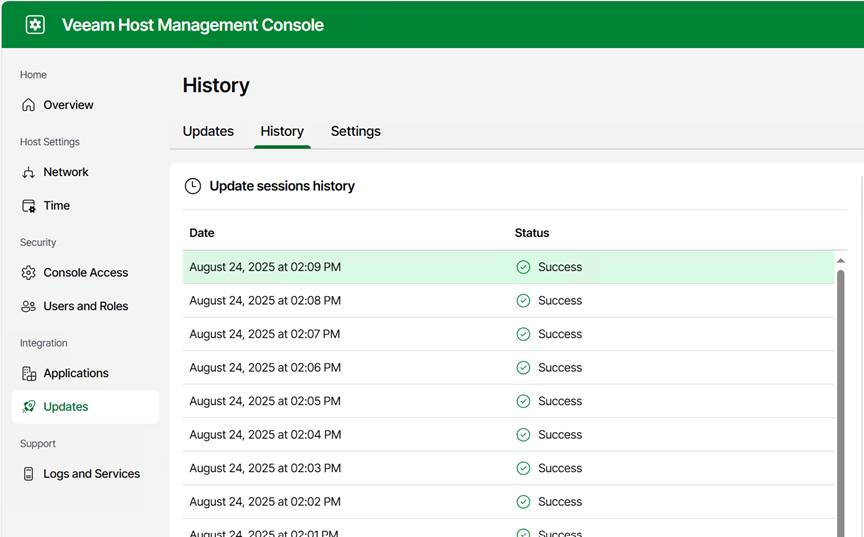Click Success text in 02:03 PM row

click(560, 469)
